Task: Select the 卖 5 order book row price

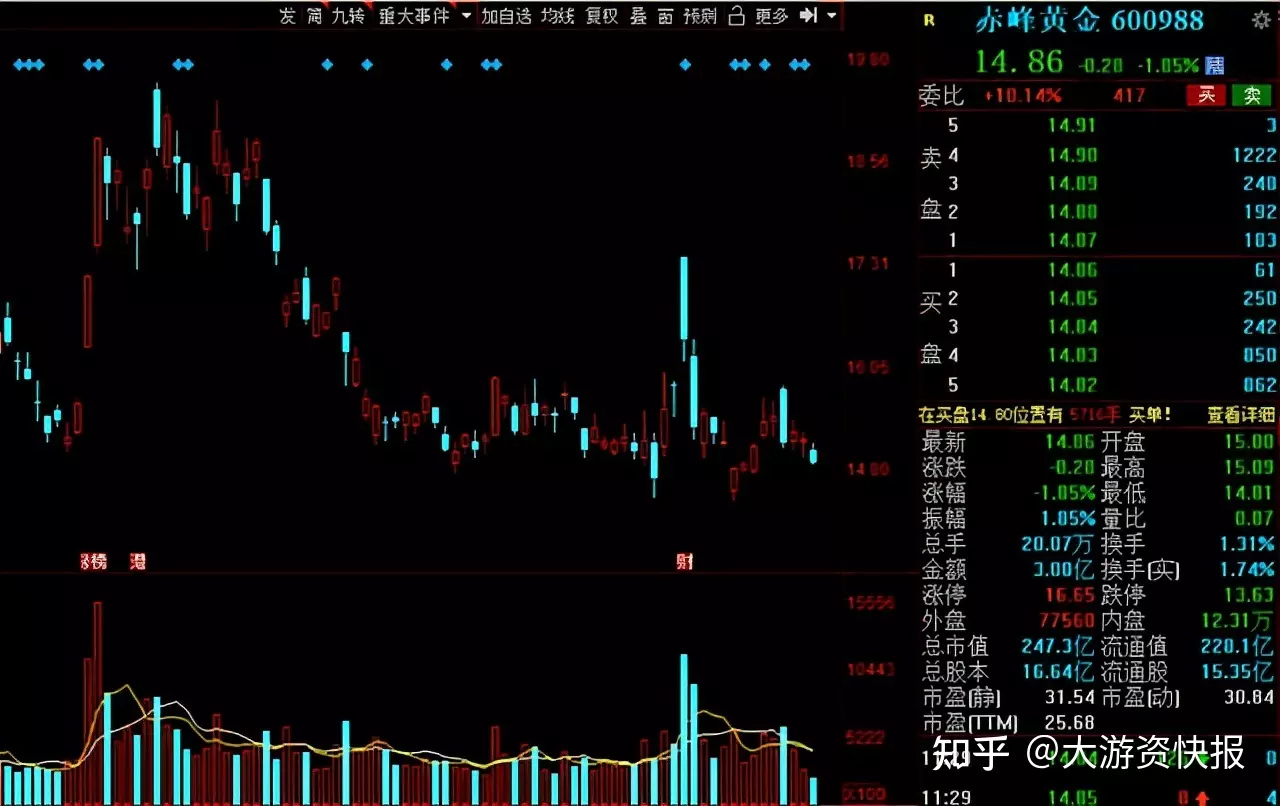Action: [1072, 126]
